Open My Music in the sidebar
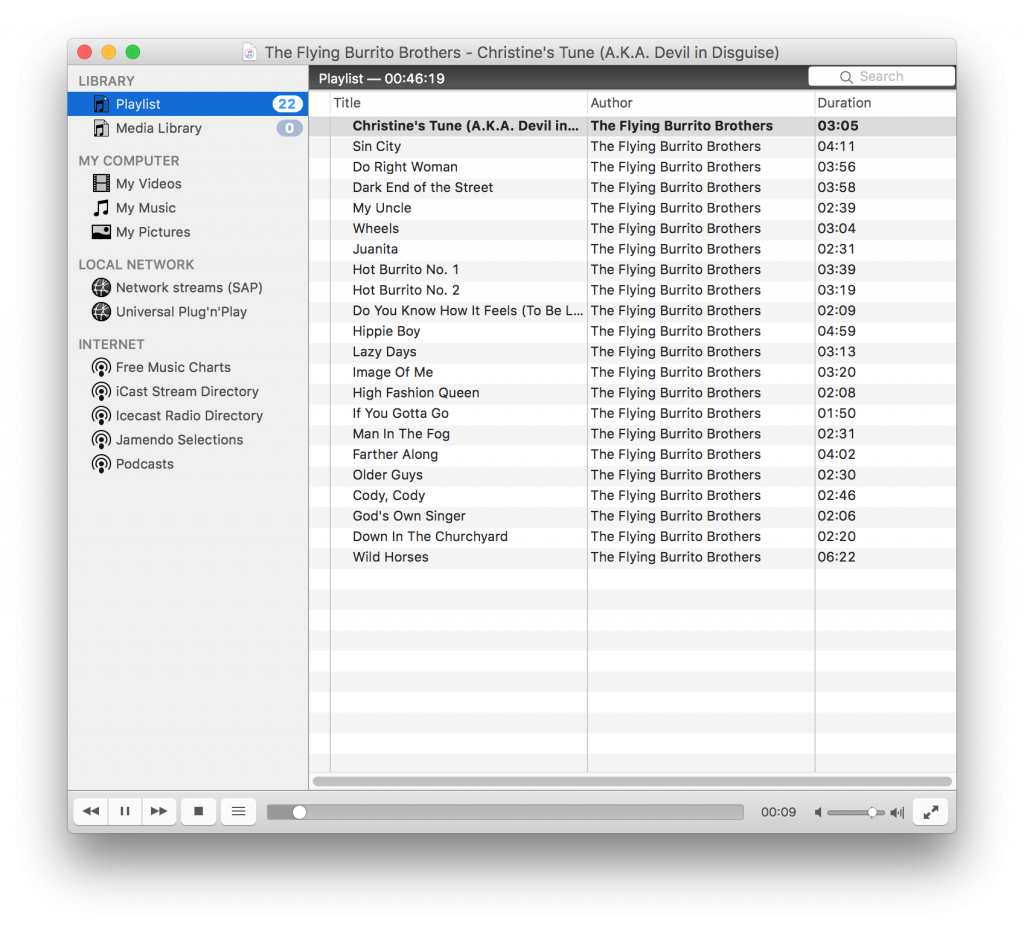This screenshot has width=1024, height=930. [188, 208]
